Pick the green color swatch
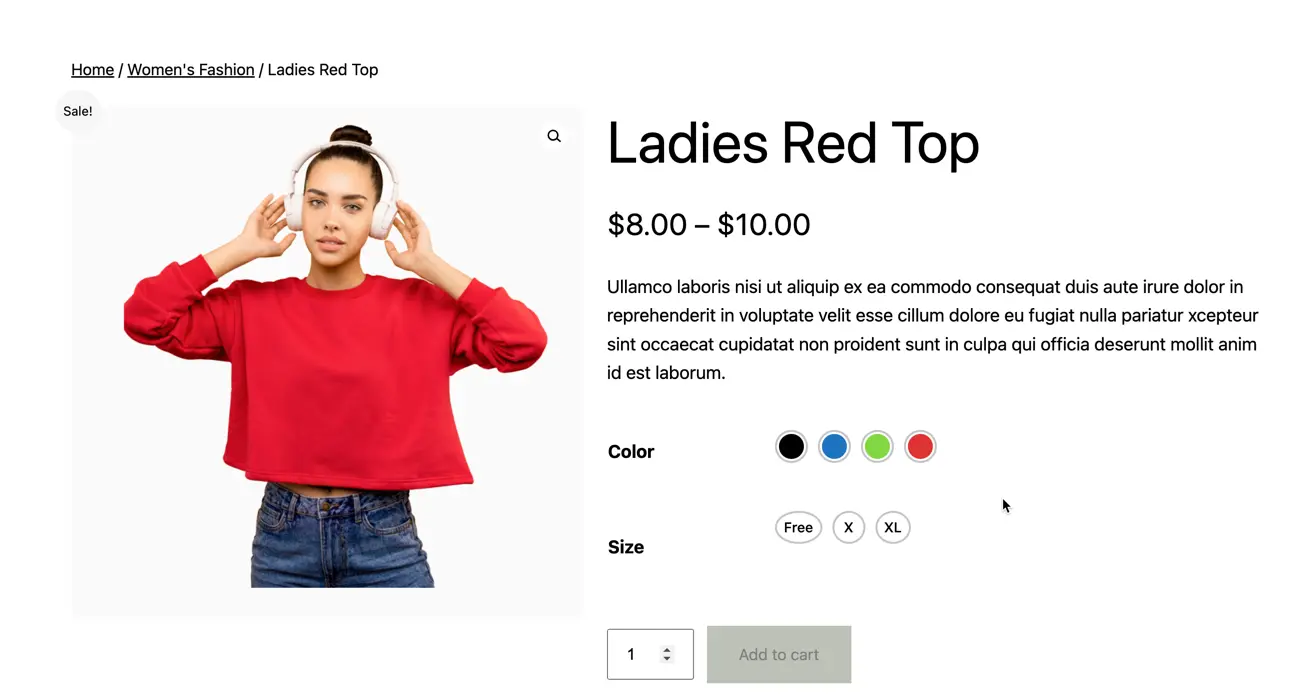Image resolution: width=1309 pixels, height=700 pixels. [x=877, y=446]
